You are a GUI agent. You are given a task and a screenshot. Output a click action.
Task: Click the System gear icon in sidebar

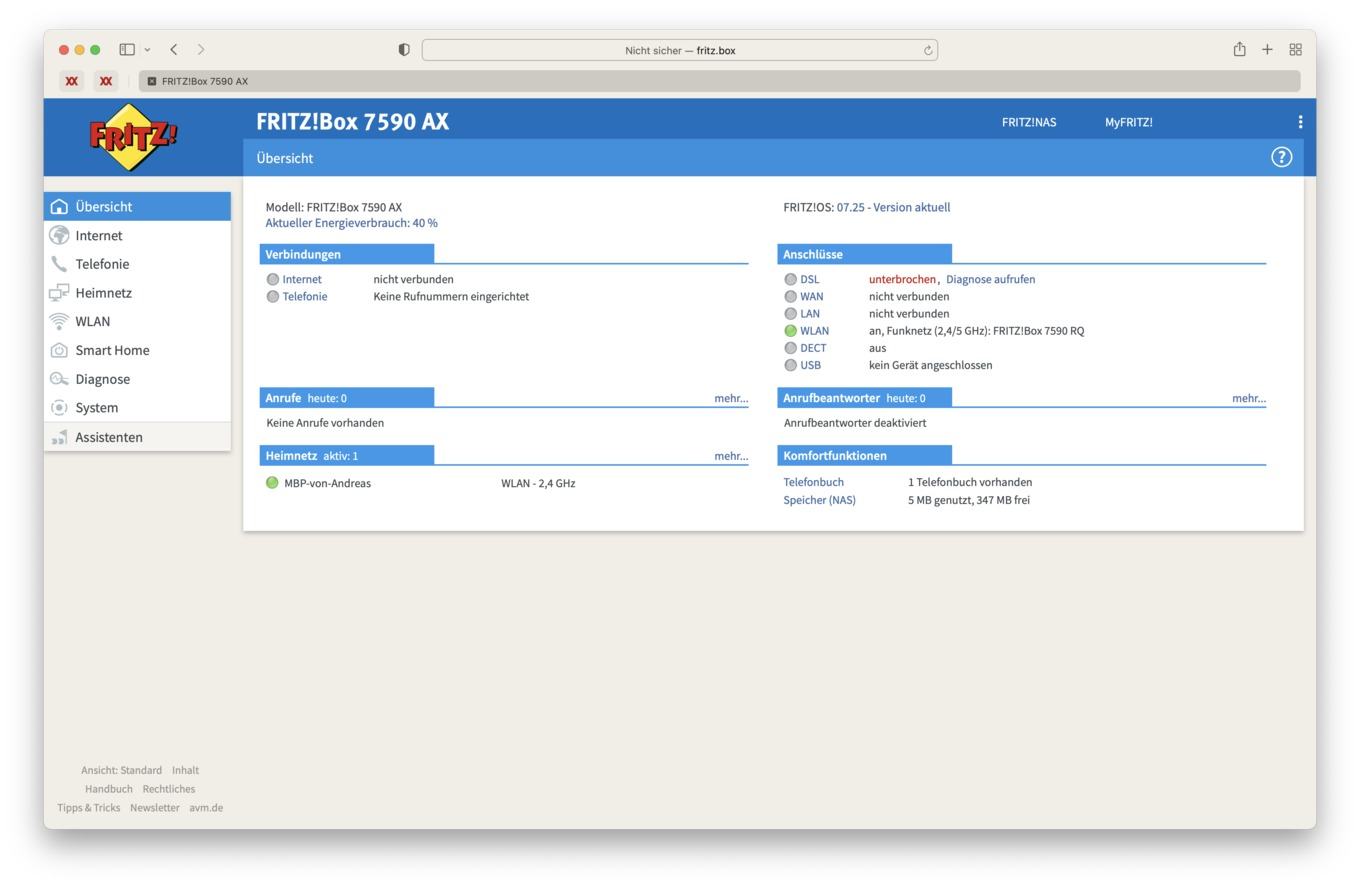point(59,408)
